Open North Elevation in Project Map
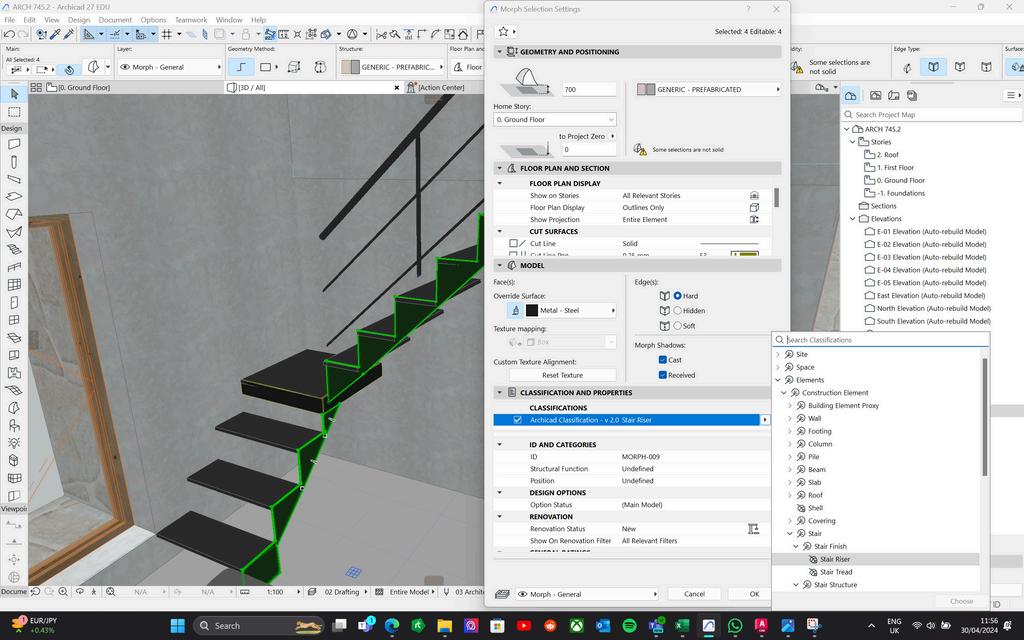The image size is (1024, 640). tap(933, 309)
